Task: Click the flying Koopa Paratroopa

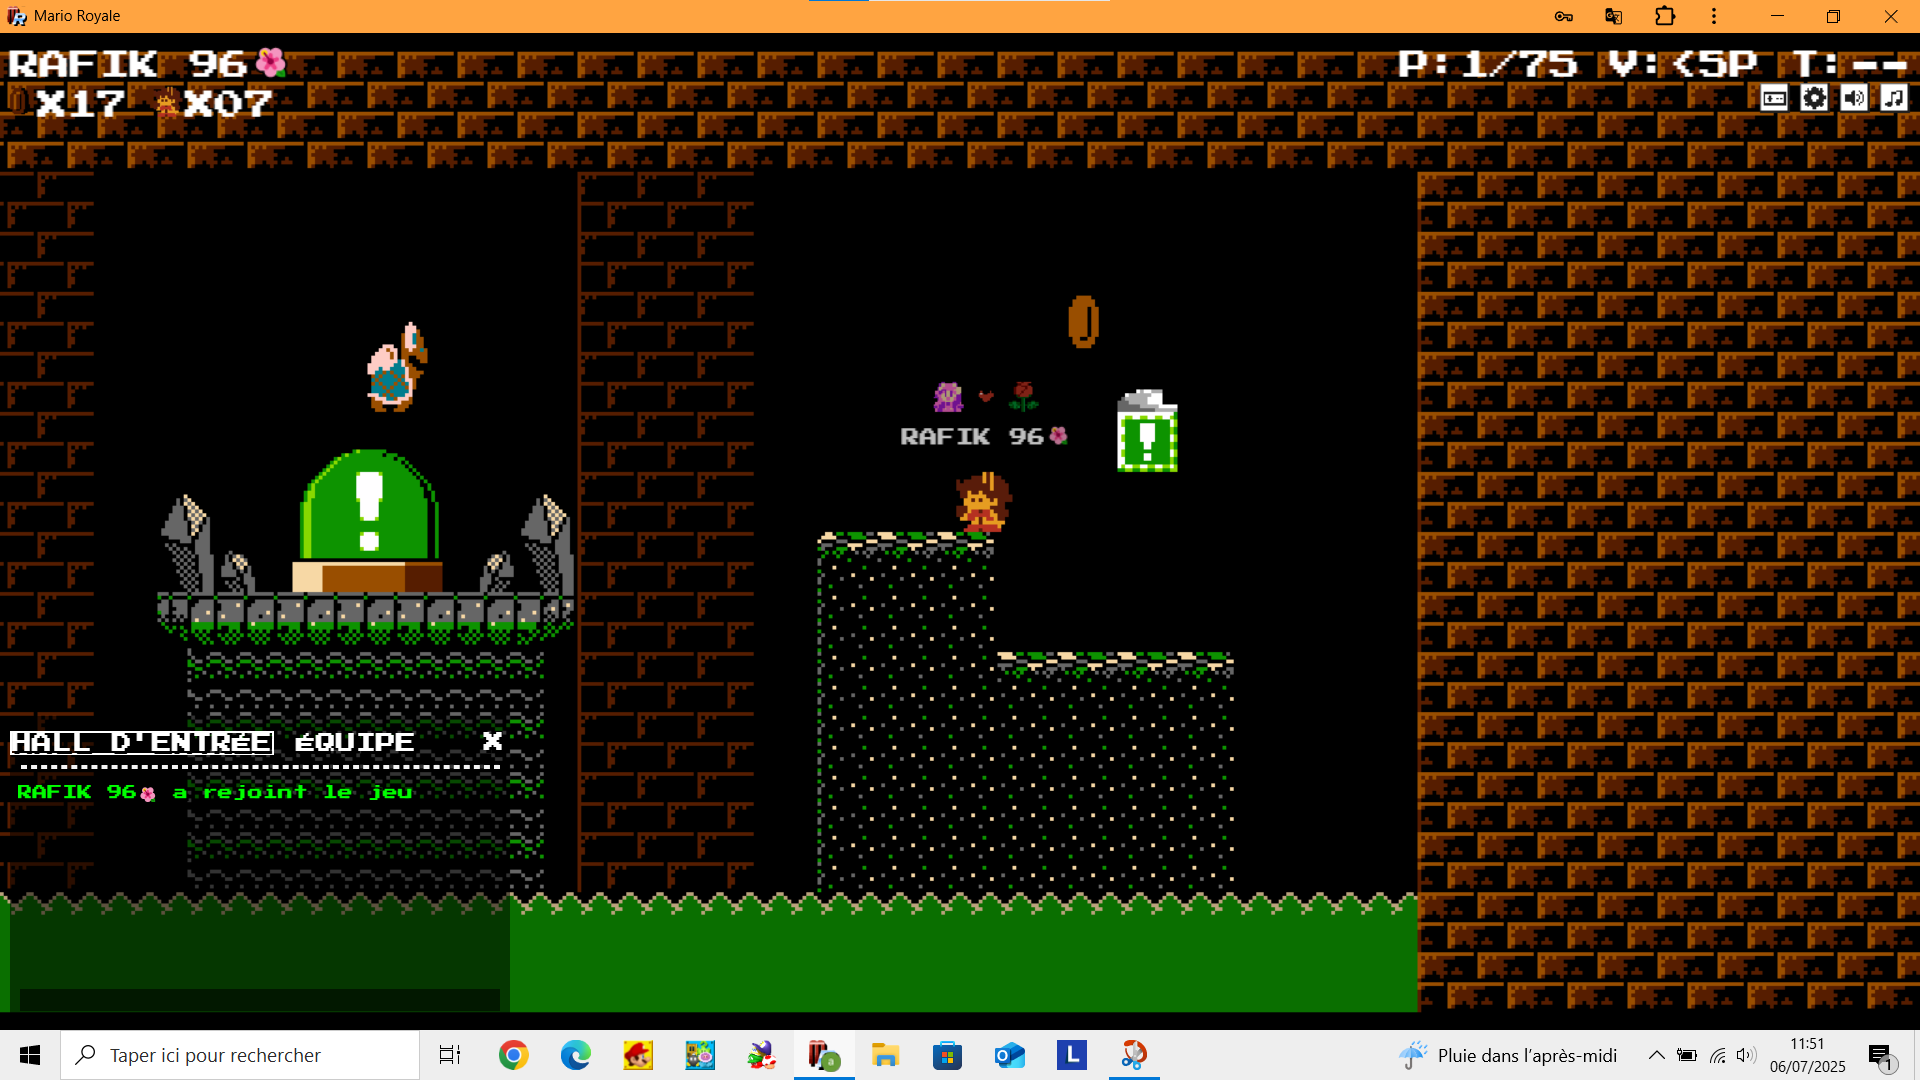Action: tap(397, 367)
